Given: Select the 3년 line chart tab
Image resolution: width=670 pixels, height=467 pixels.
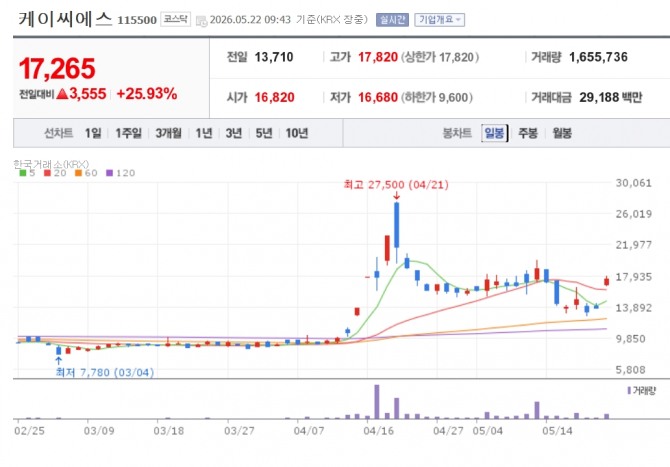Looking at the screenshot, I should click(234, 133).
